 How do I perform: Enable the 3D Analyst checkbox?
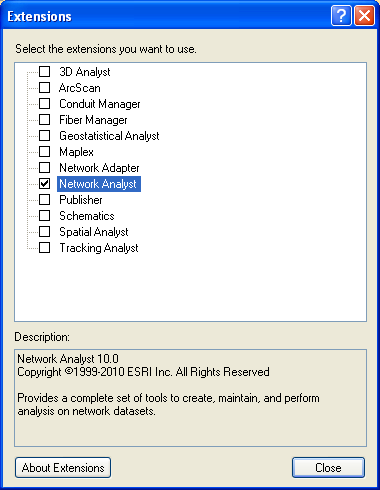coord(44,71)
